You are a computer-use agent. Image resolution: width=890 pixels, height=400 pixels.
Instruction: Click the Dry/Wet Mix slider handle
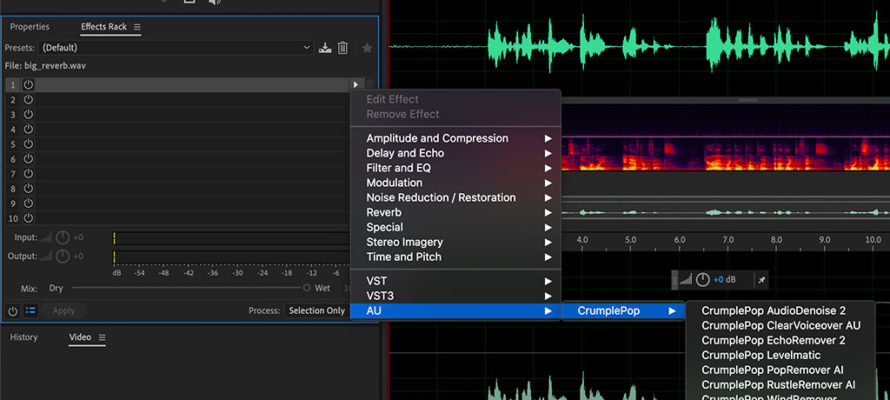tap(307, 288)
